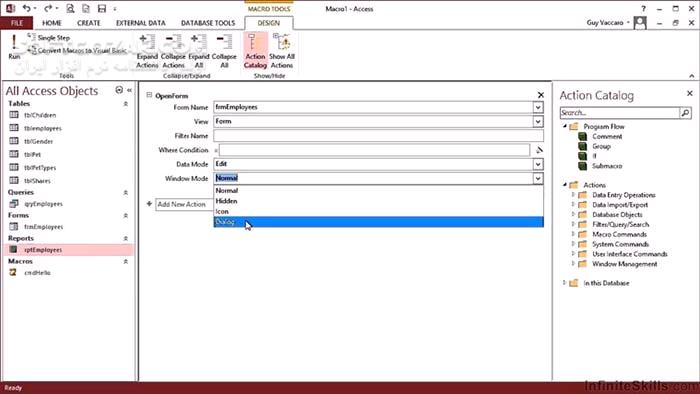
Task: Collapse navigation pane shutter bar
Action: click(x=129, y=90)
